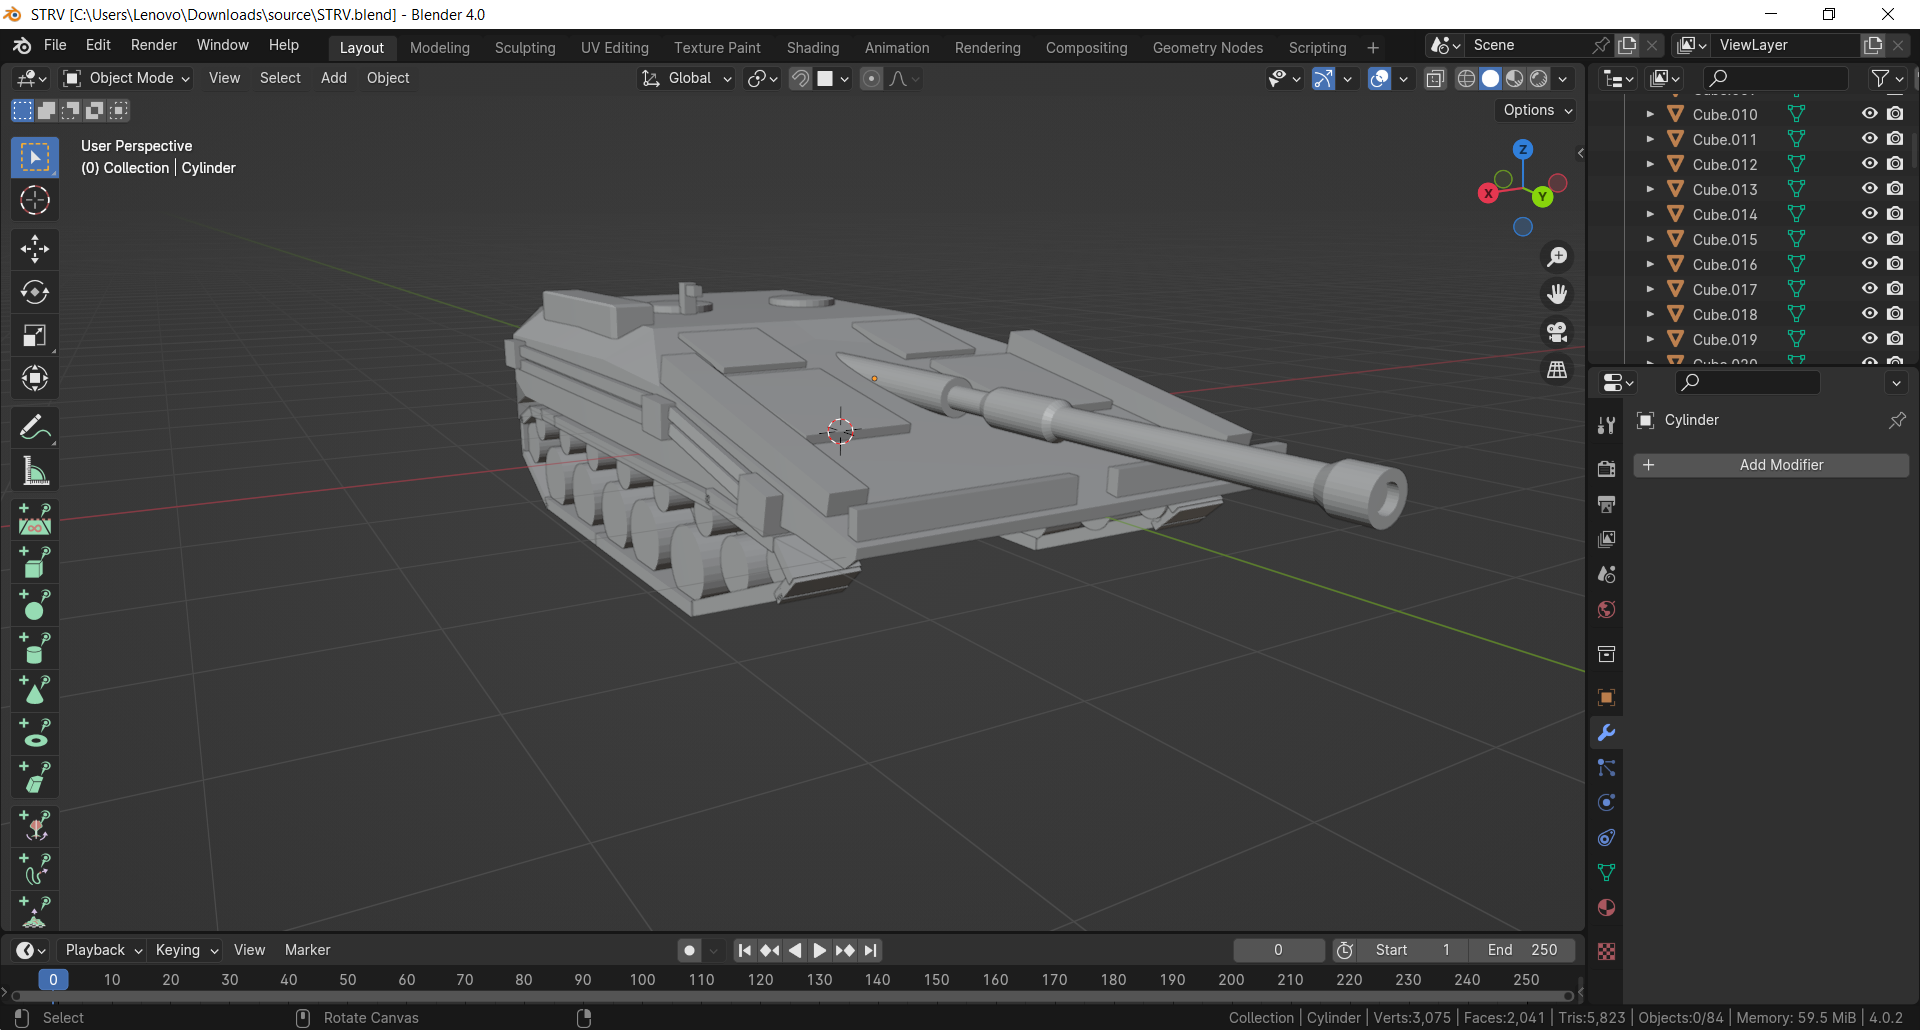This screenshot has height=1030, width=1920.
Task: Click the zoom viewport magnifier icon
Action: 1557,257
